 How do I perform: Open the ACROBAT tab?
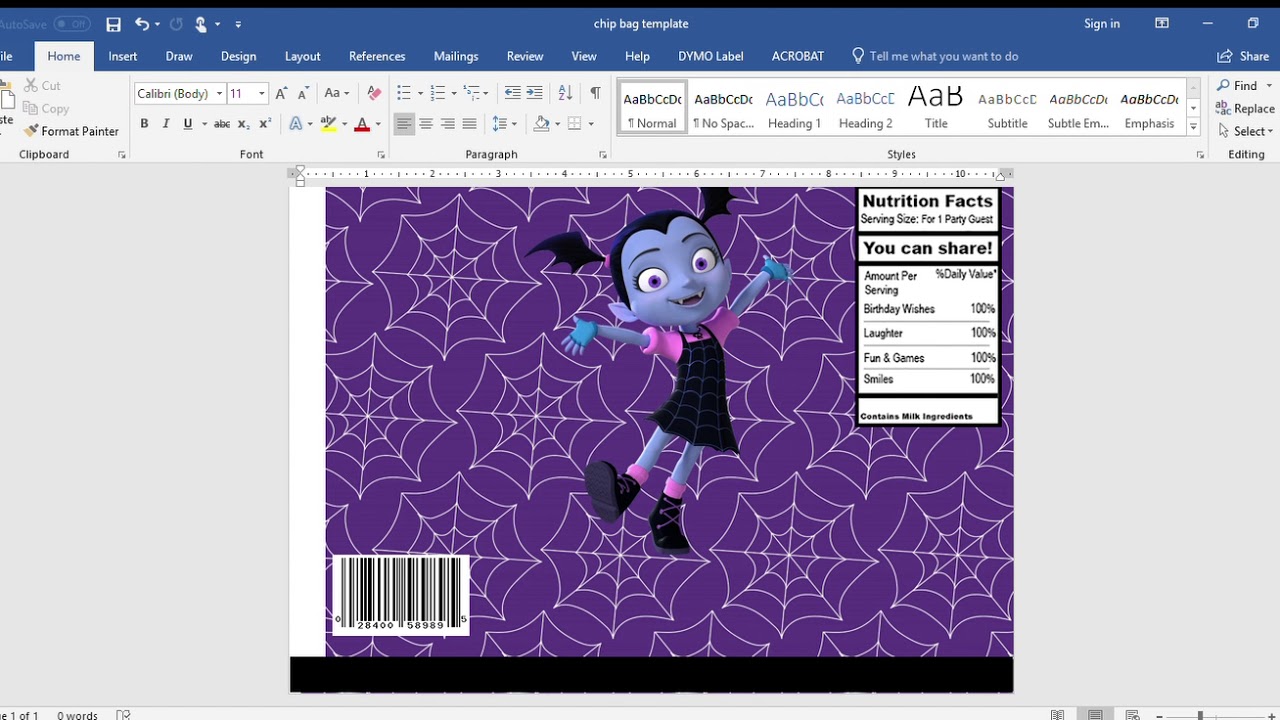(798, 56)
